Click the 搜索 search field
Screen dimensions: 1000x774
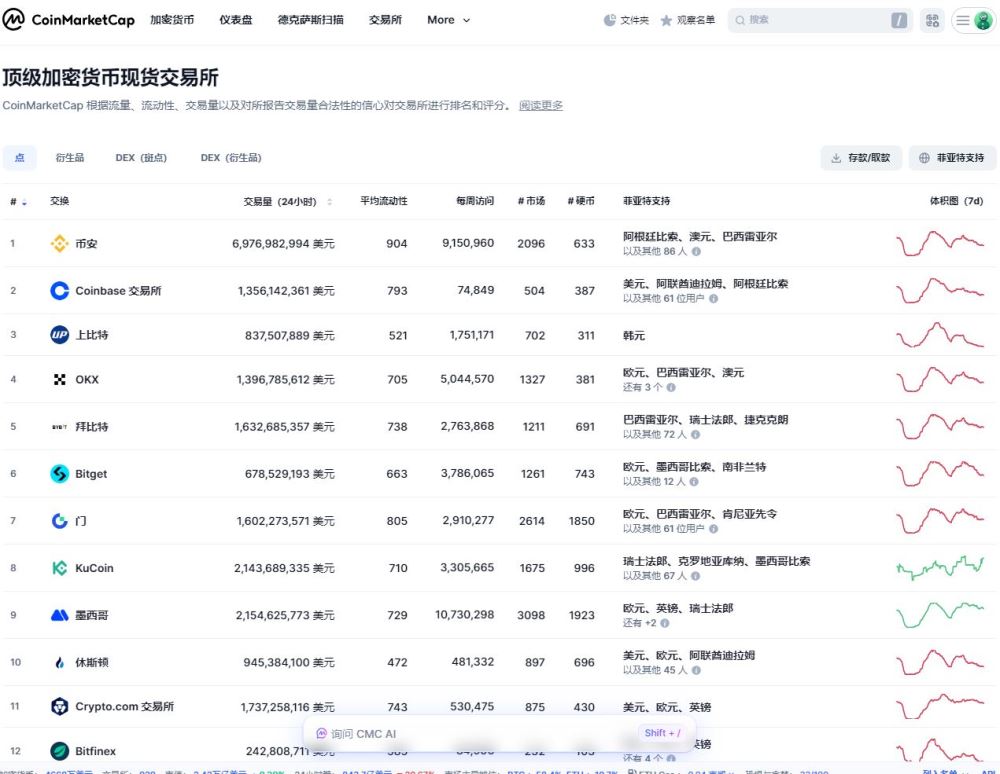click(x=820, y=20)
